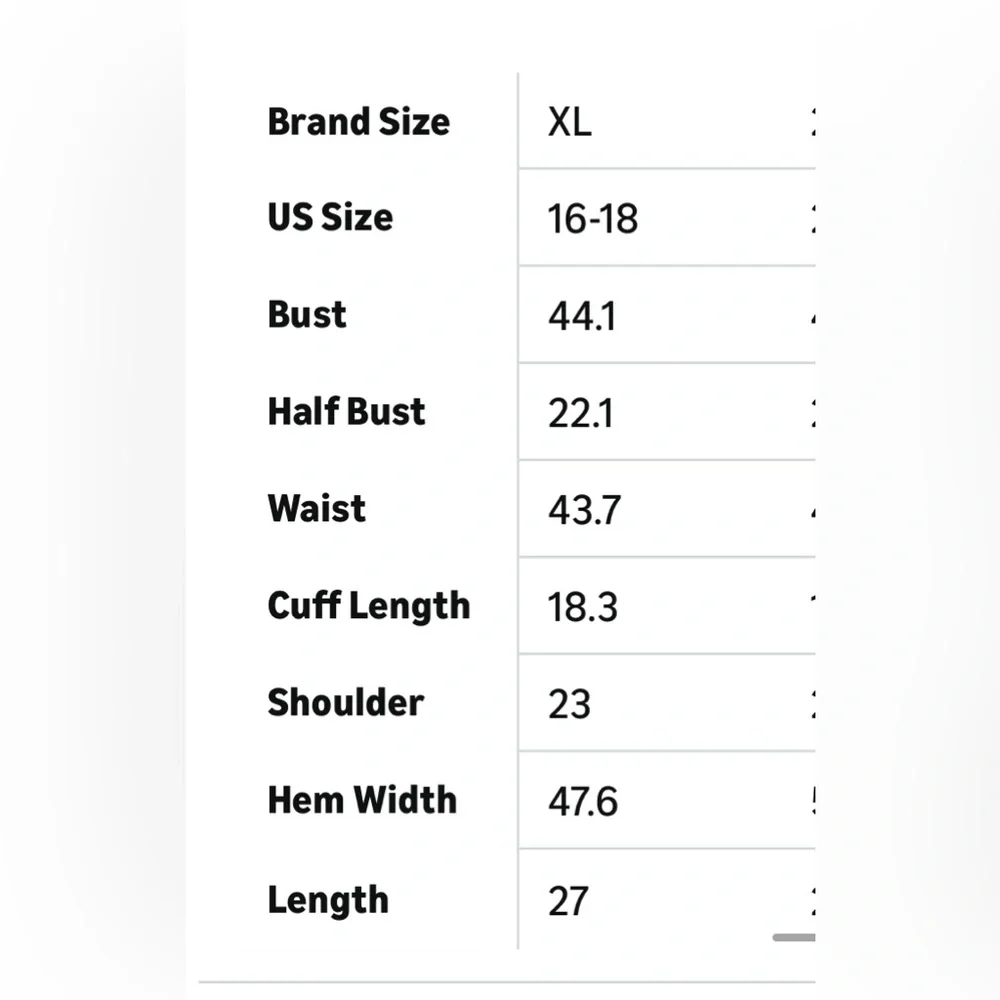Select the 23 shoulder measurement

coord(569,704)
